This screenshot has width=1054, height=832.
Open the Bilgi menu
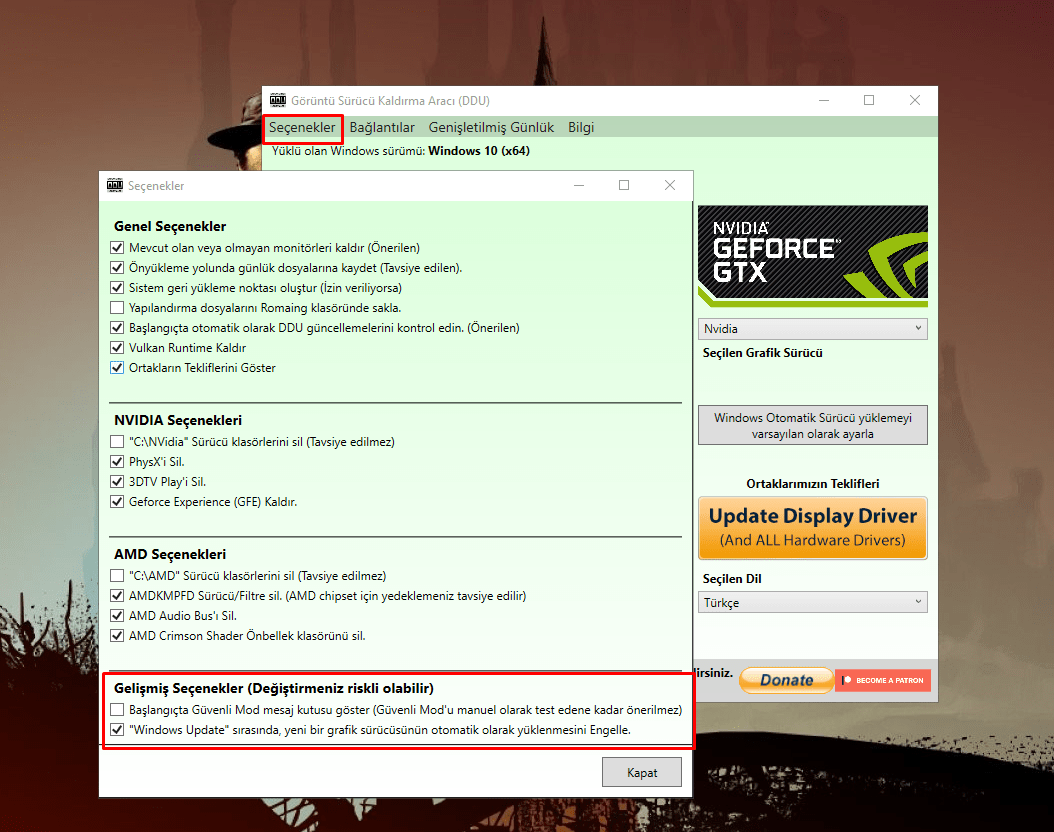(581, 128)
